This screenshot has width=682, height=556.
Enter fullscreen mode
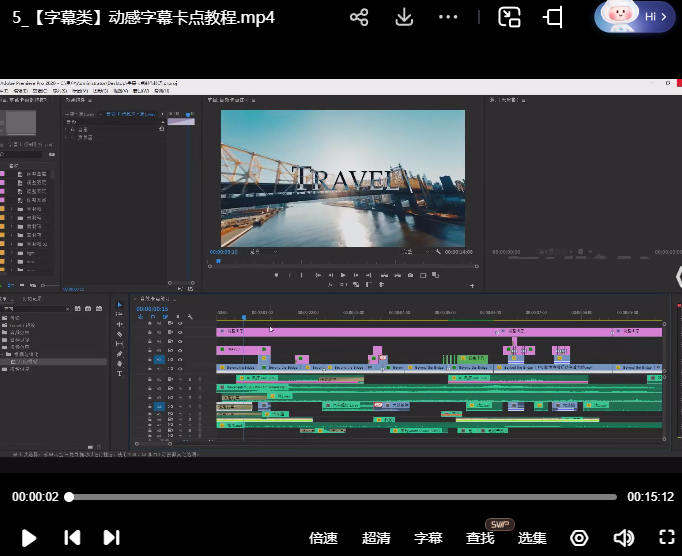click(x=666, y=538)
